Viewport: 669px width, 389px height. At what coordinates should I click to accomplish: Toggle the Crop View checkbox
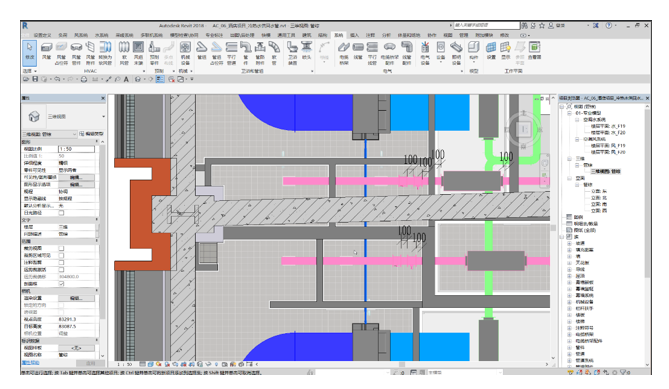61,248
